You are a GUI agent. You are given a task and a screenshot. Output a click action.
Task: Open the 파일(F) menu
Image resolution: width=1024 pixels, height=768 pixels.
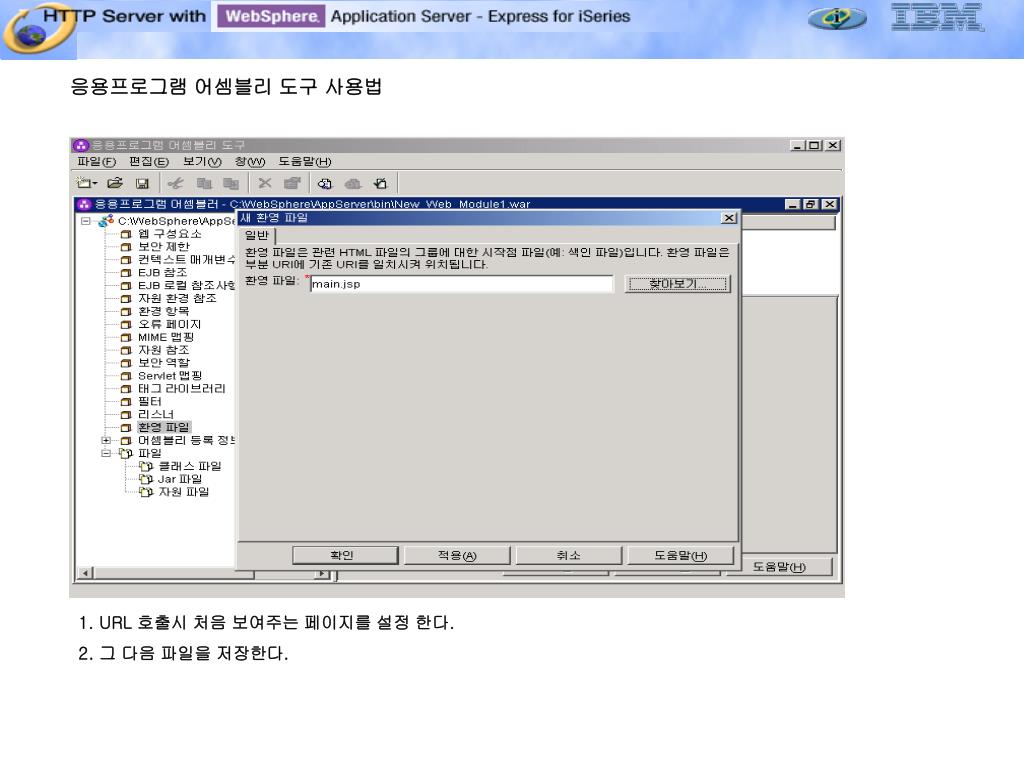96,161
